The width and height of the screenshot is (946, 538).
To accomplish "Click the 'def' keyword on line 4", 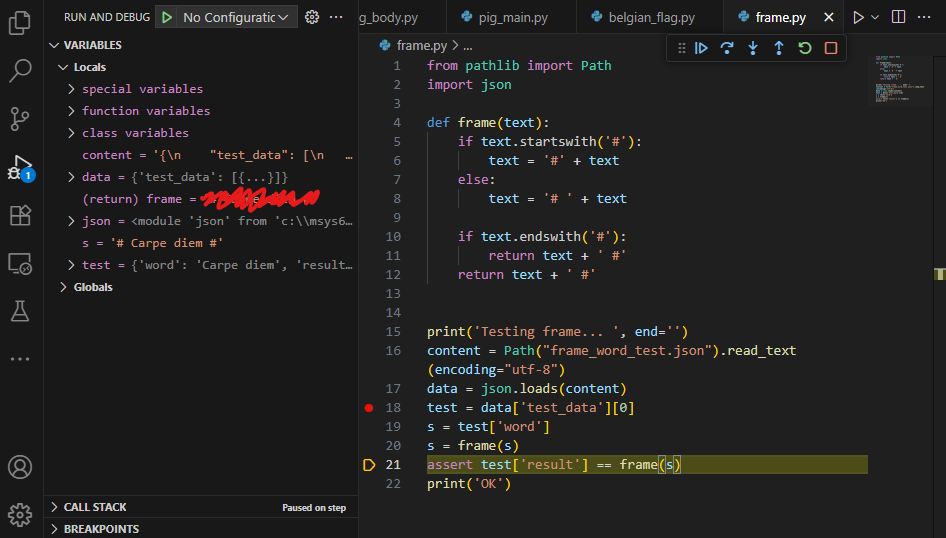I will (x=439, y=122).
